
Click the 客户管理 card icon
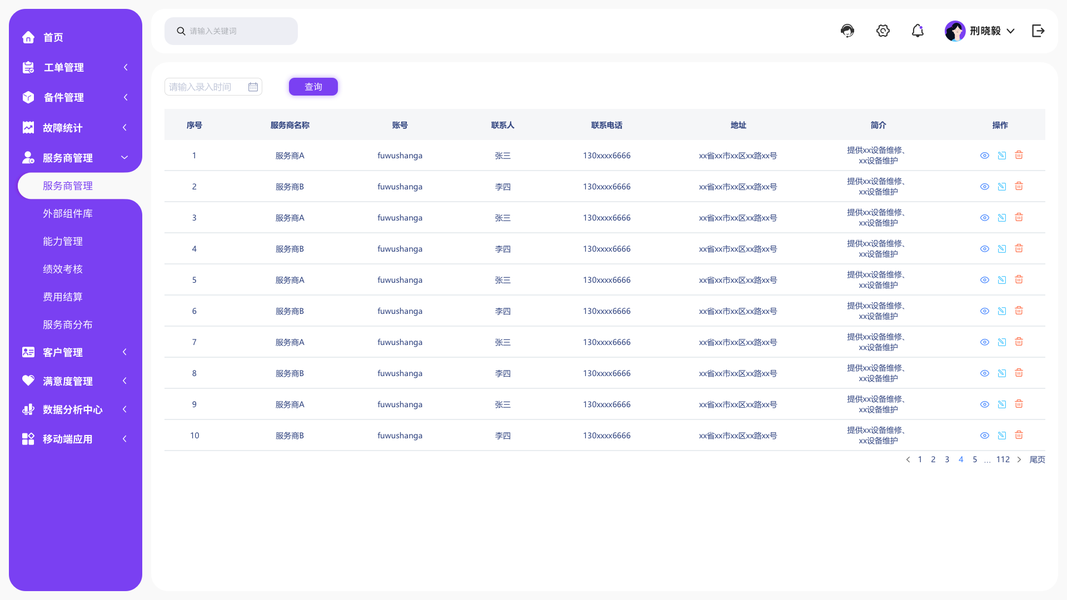click(x=28, y=352)
